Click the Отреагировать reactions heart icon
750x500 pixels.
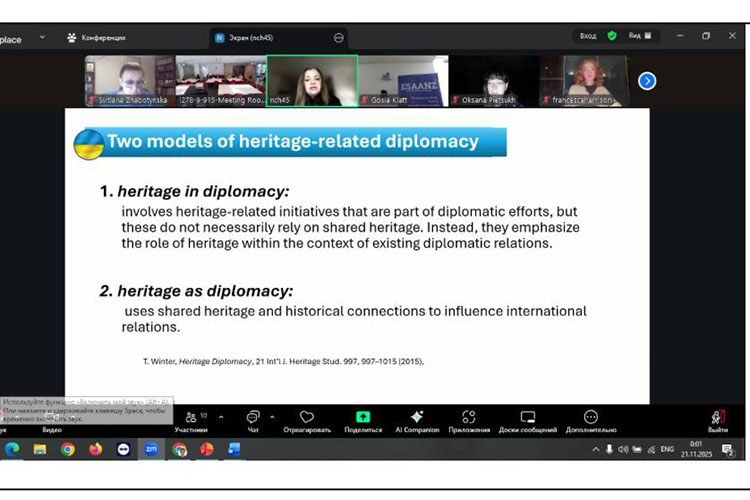coord(307,418)
